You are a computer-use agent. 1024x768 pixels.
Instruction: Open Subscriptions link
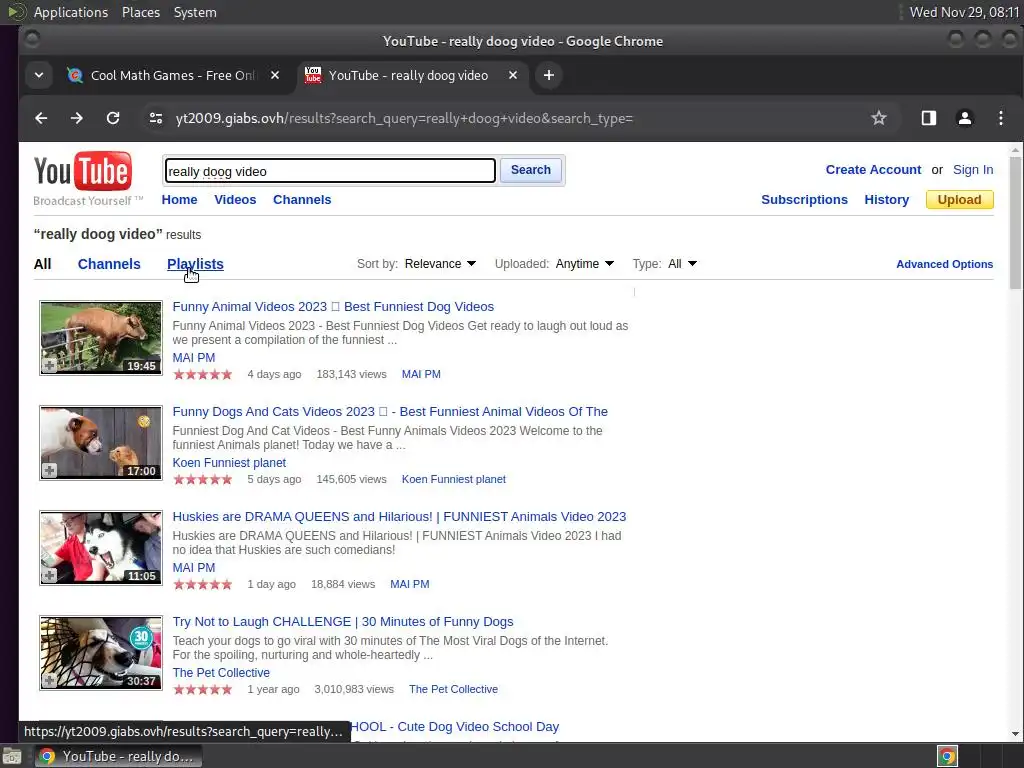coord(805,200)
